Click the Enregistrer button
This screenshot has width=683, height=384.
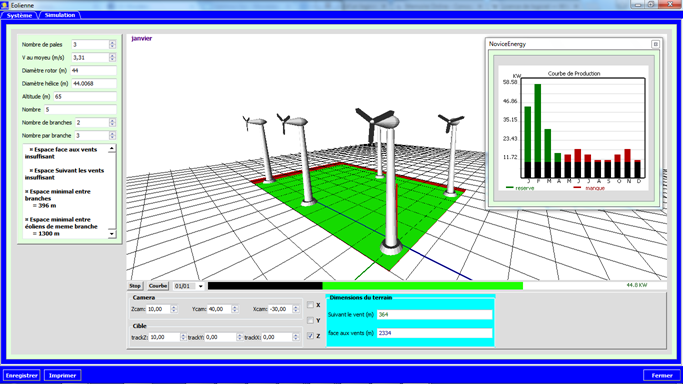(22, 375)
